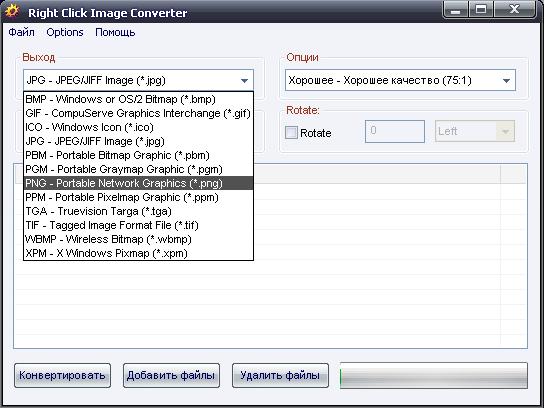The width and height of the screenshot is (544, 408).
Task: Minimize the converter window
Action: pyautogui.click(x=456, y=10)
